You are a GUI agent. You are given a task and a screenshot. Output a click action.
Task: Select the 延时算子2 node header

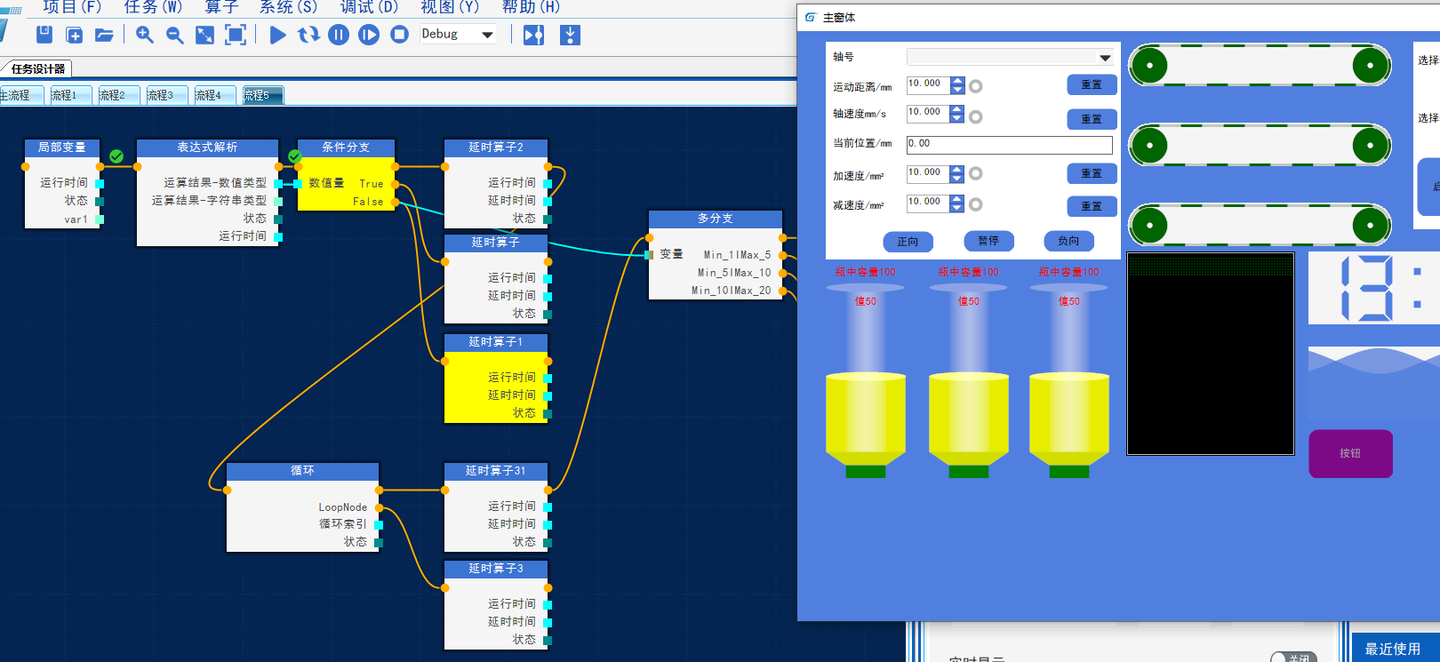(x=496, y=148)
